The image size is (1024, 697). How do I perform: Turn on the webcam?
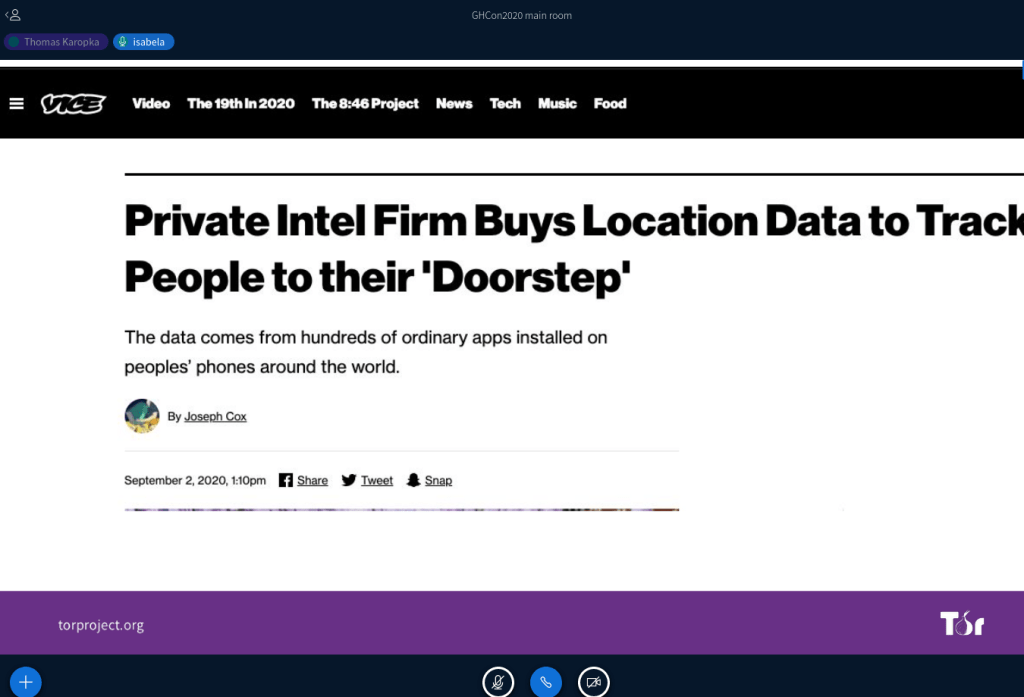594,682
